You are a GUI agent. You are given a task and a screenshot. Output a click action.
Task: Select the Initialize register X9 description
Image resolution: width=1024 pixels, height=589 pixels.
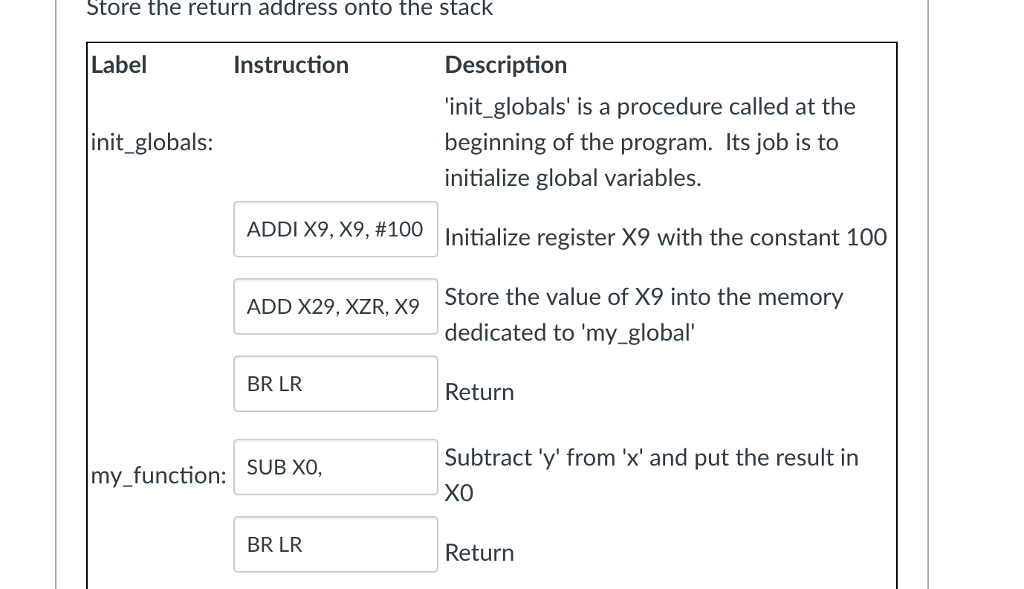[666, 237]
